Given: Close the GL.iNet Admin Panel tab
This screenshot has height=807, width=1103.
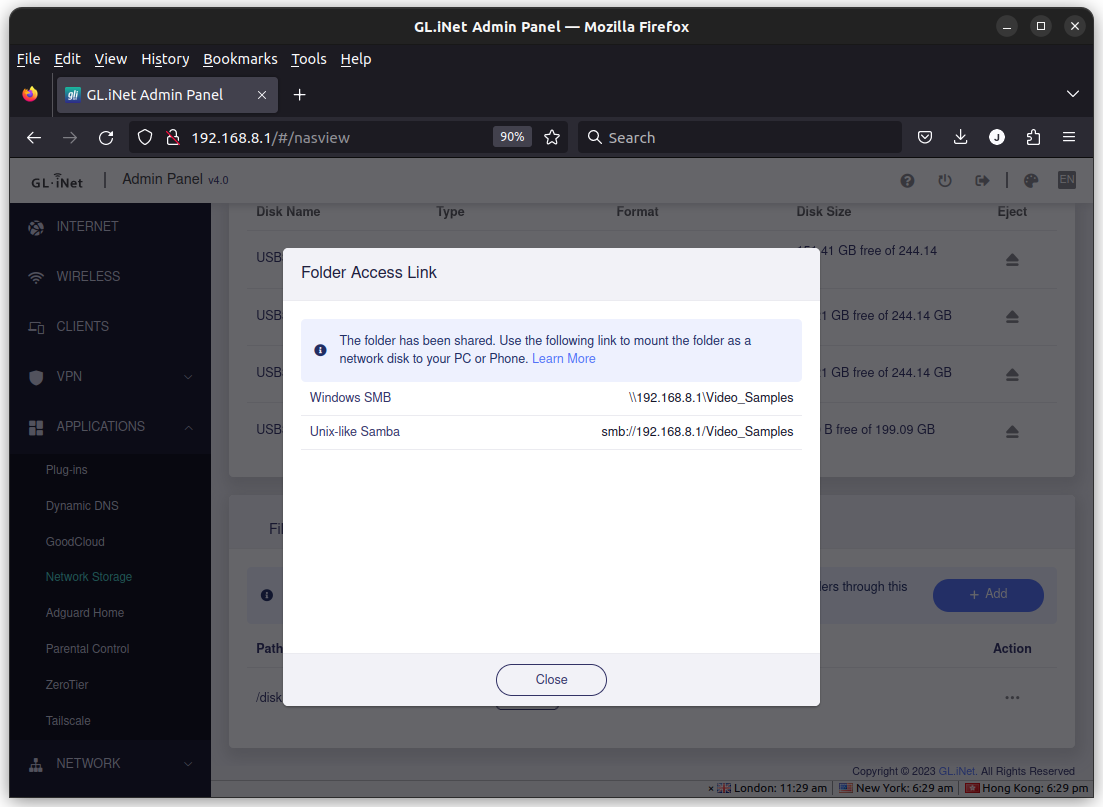Looking at the screenshot, I should click(262, 95).
